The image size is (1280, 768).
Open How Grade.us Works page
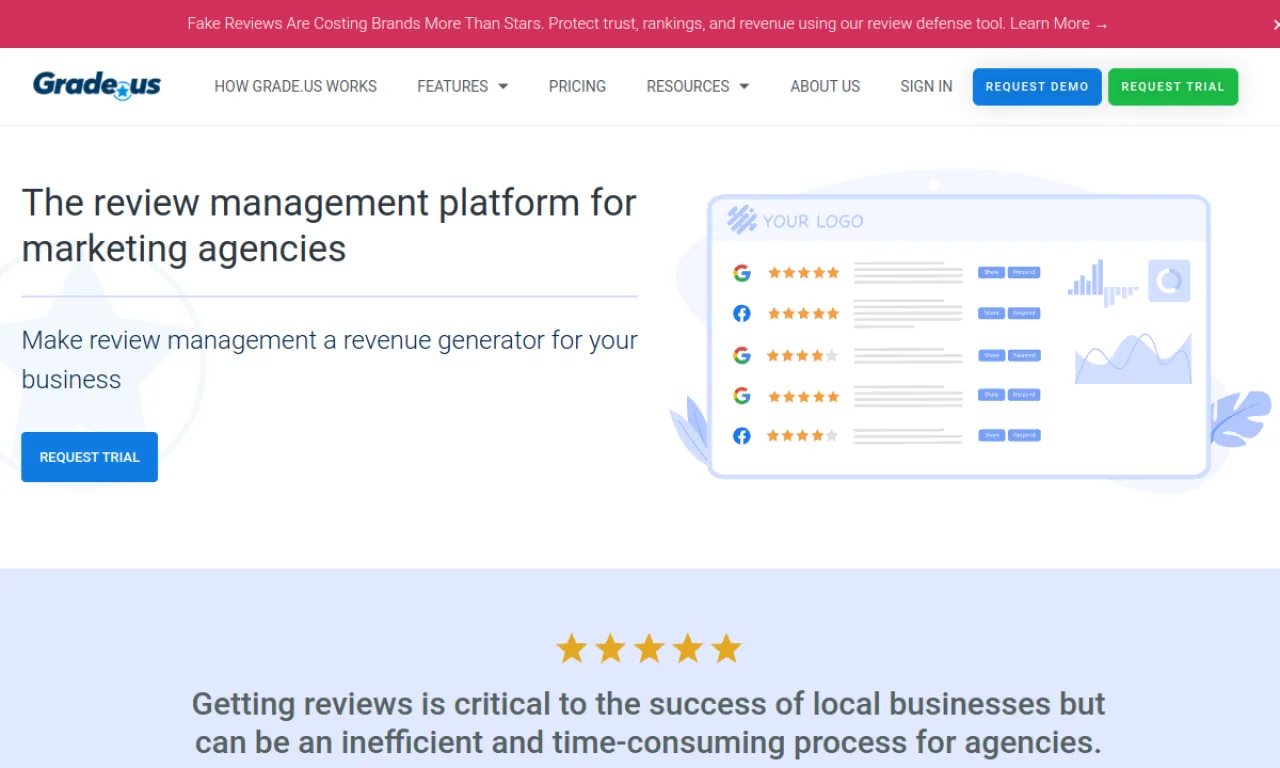pyautogui.click(x=295, y=86)
